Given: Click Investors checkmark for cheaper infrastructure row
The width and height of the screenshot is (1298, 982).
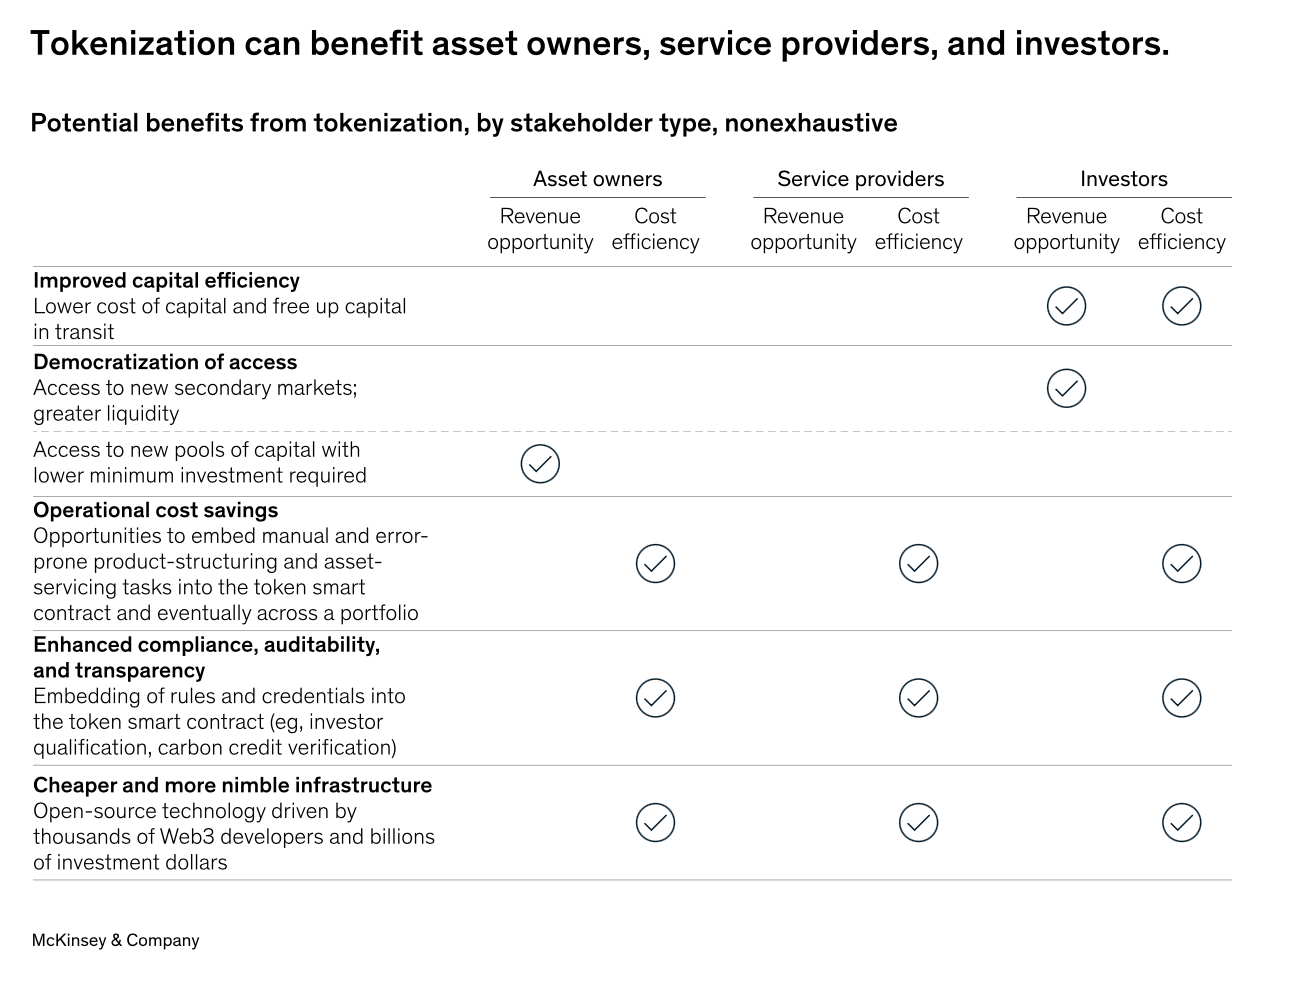Looking at the screenshot, I should [x=1181, y=823].
